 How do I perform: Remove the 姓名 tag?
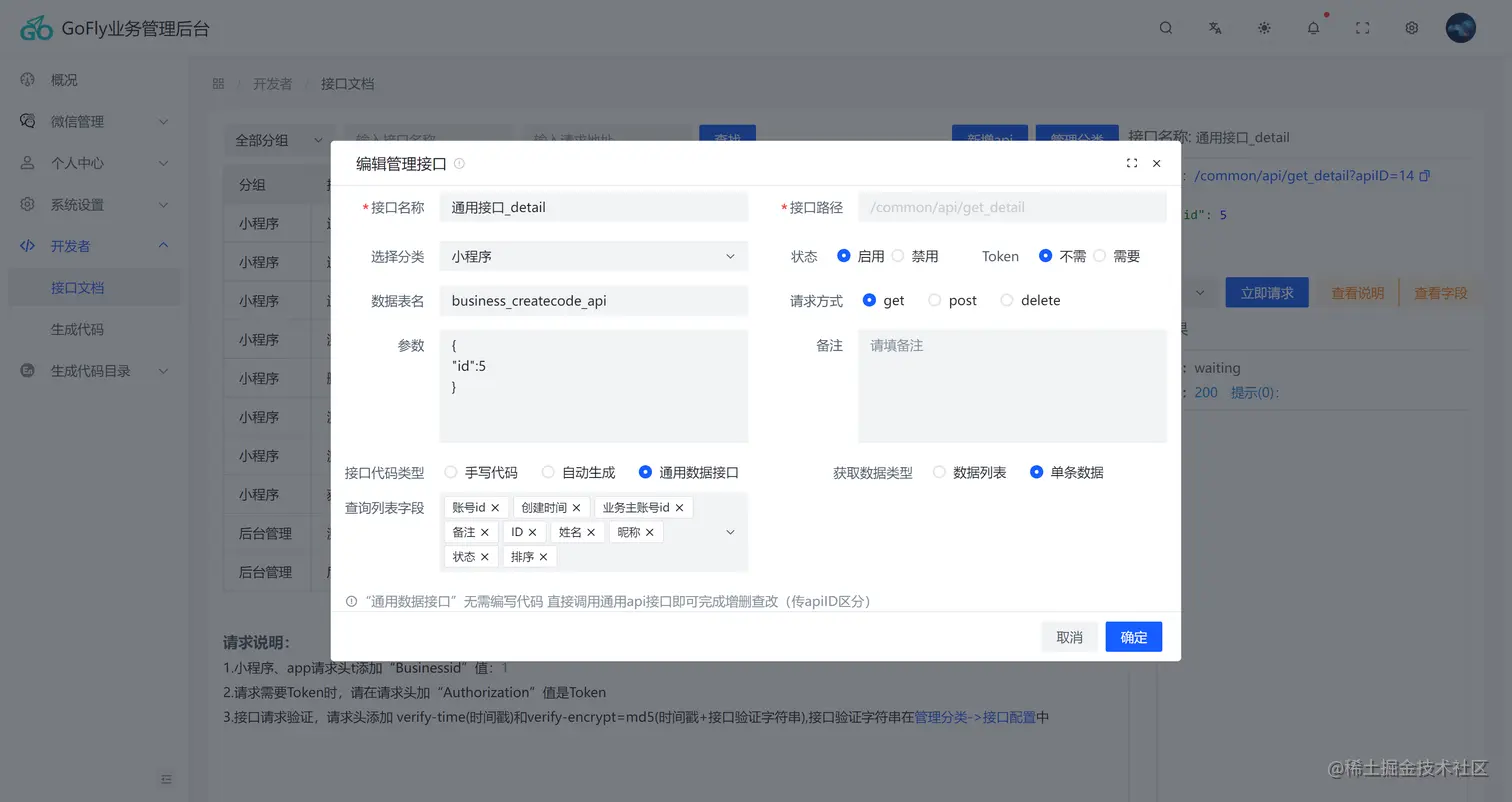(591, 532)
